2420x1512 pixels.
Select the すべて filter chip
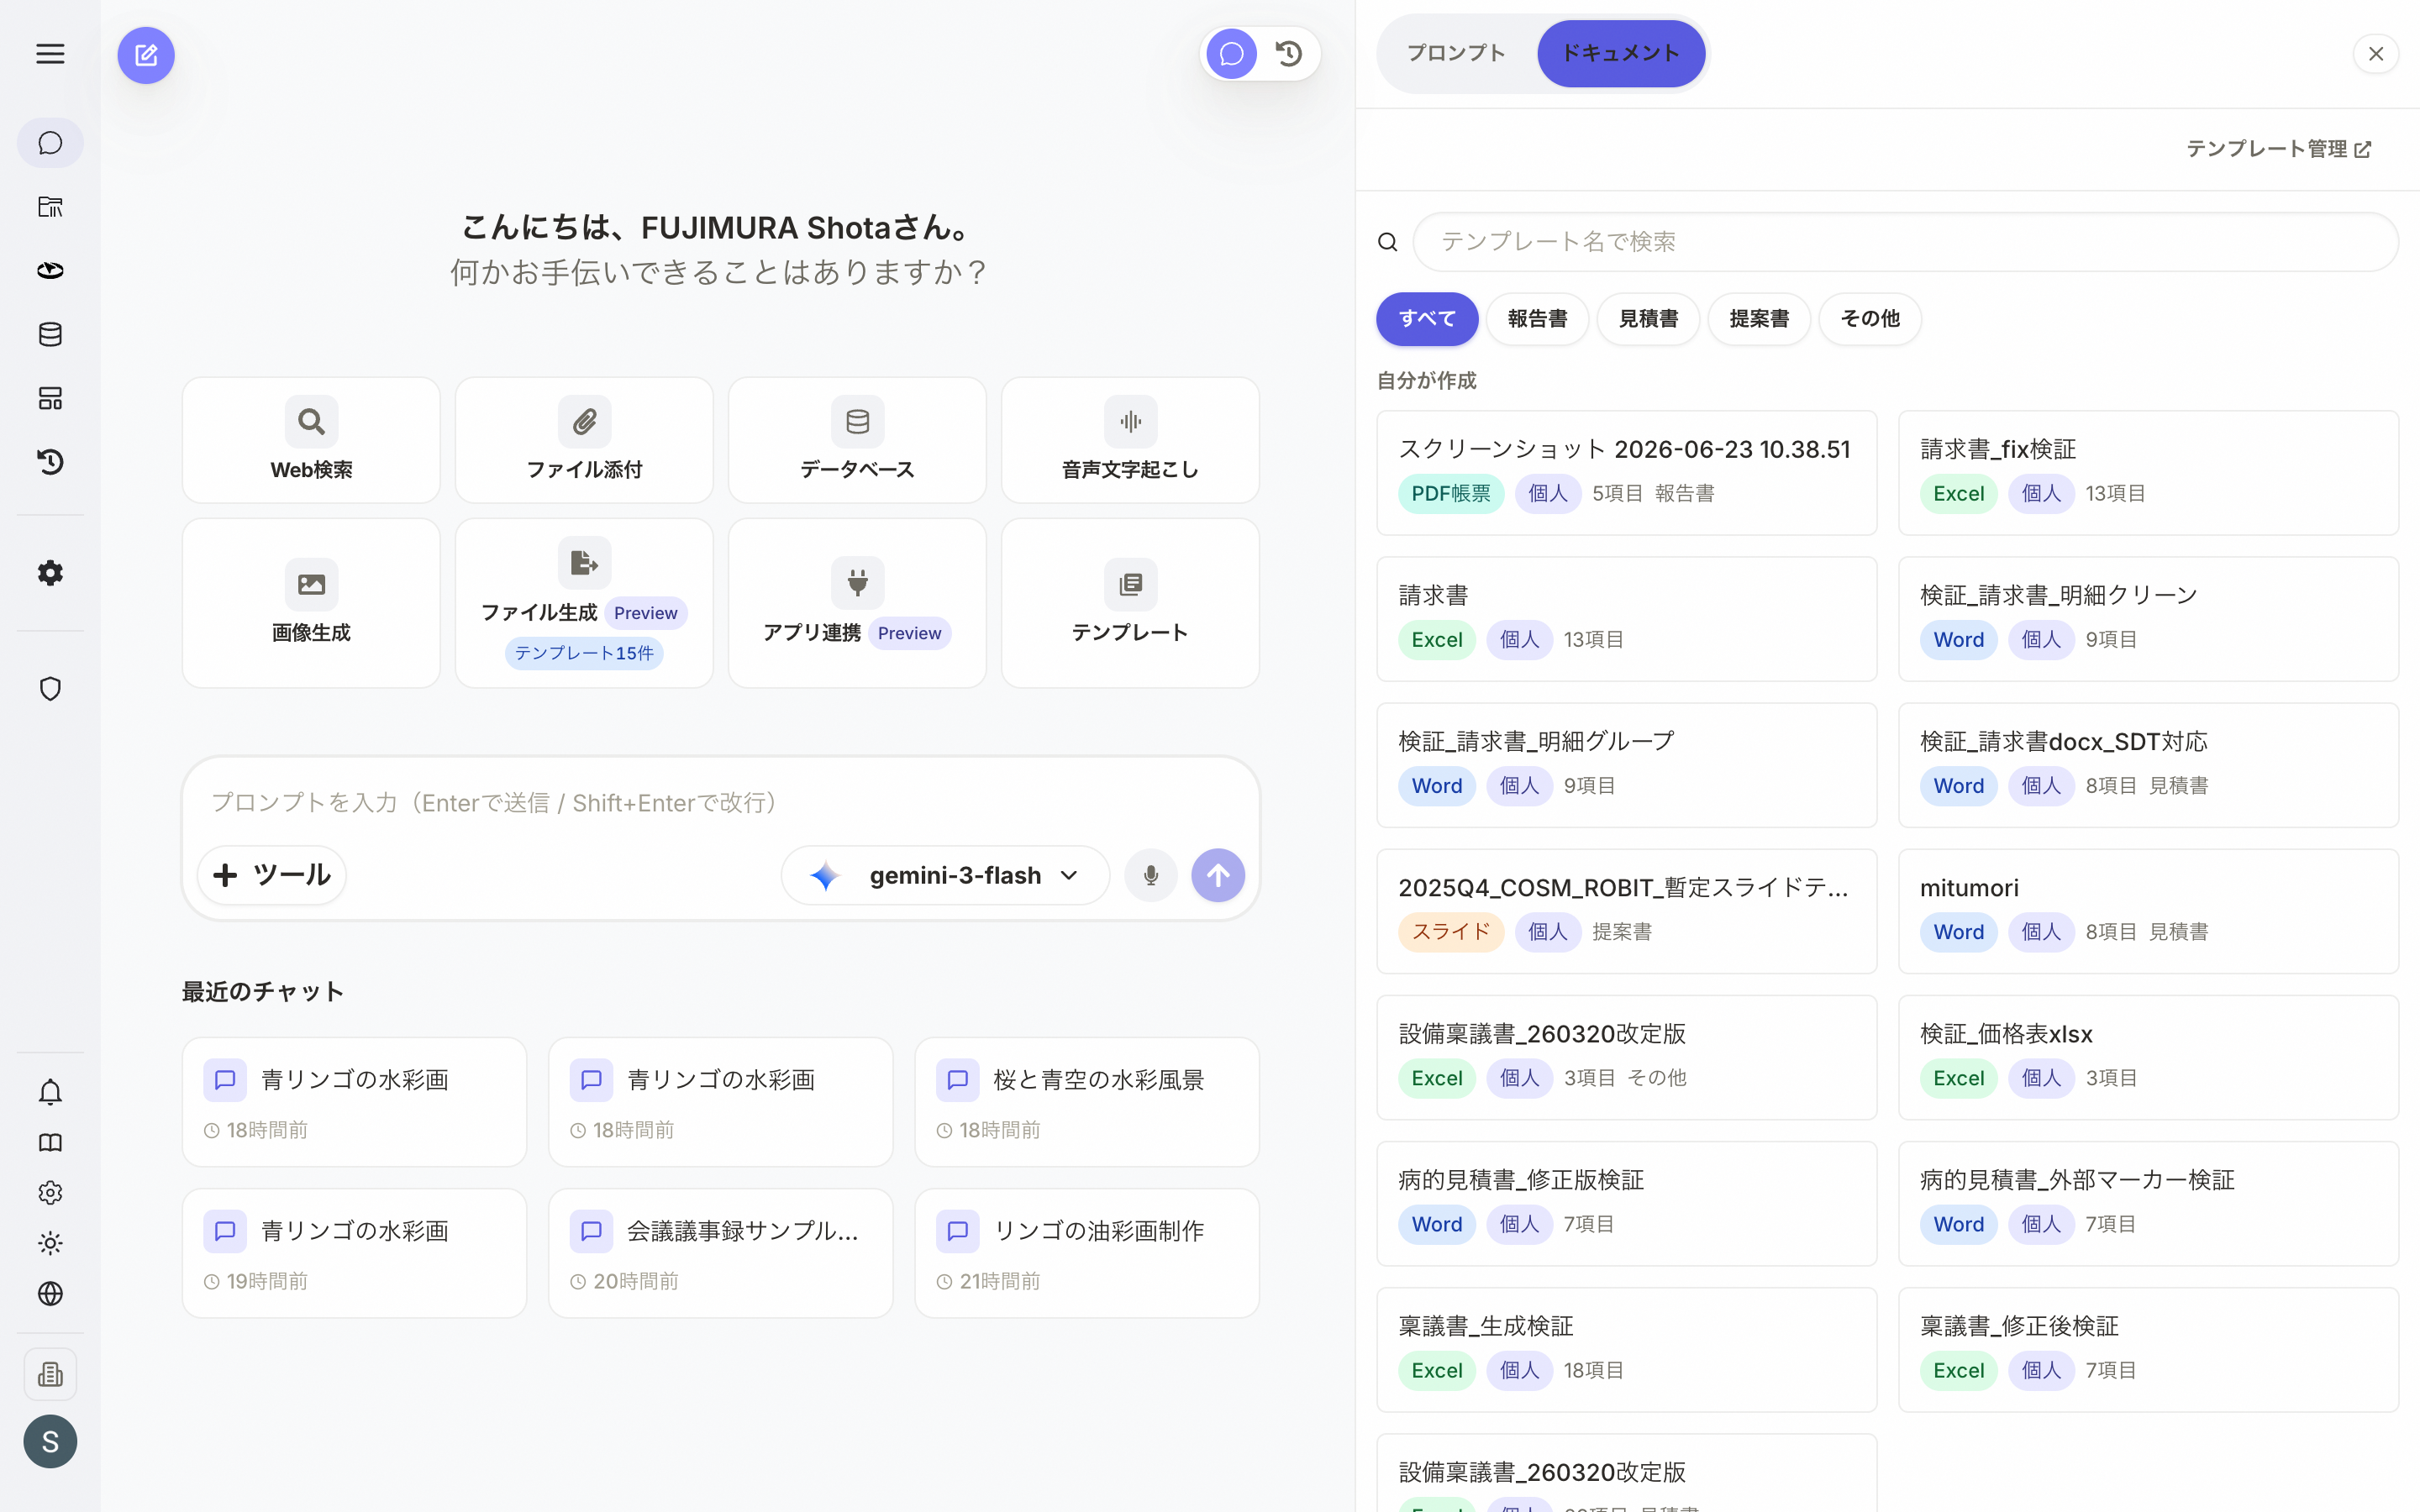click(1427, 318)
